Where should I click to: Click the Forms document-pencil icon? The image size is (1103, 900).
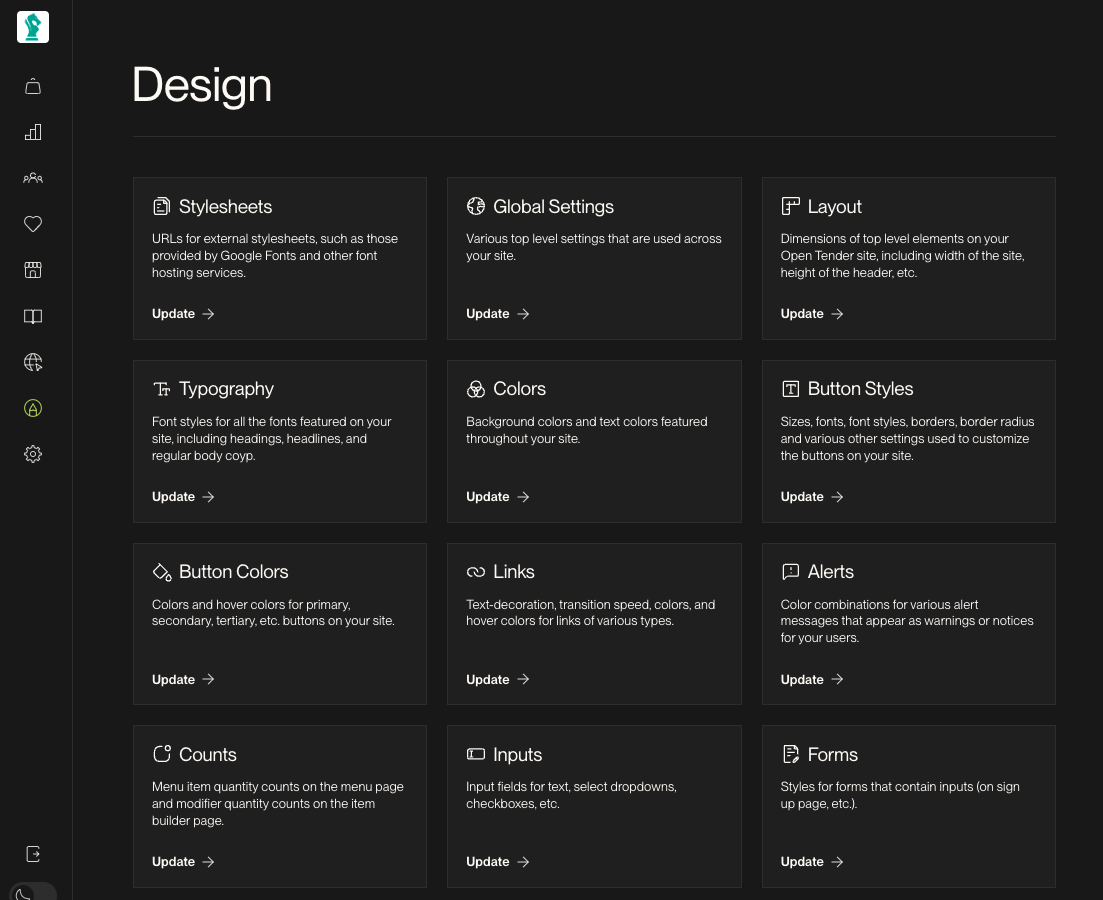[790, 754]
